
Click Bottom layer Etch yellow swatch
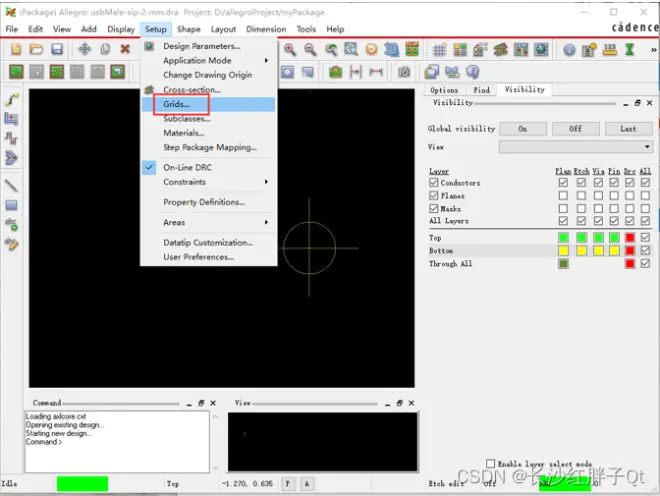[x=581, y=251]
